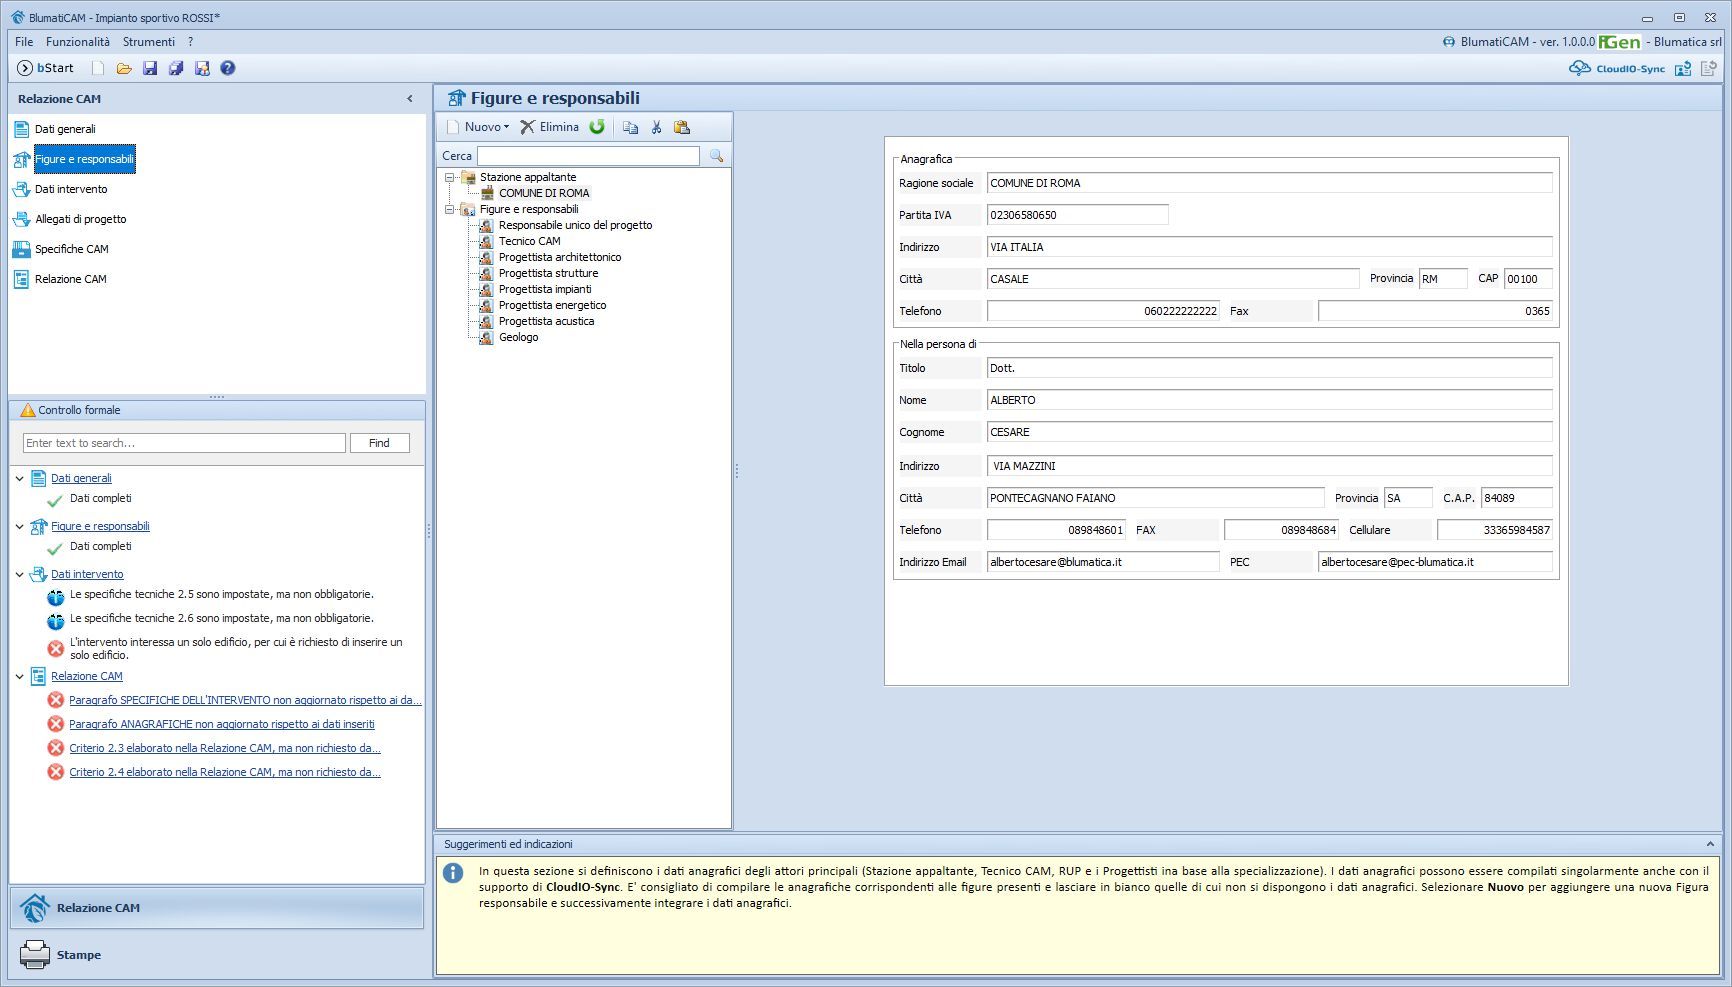
Task: Open the Paragrafo ANAGRAFICHE non aggiornato link
Action: coord(221,724)
